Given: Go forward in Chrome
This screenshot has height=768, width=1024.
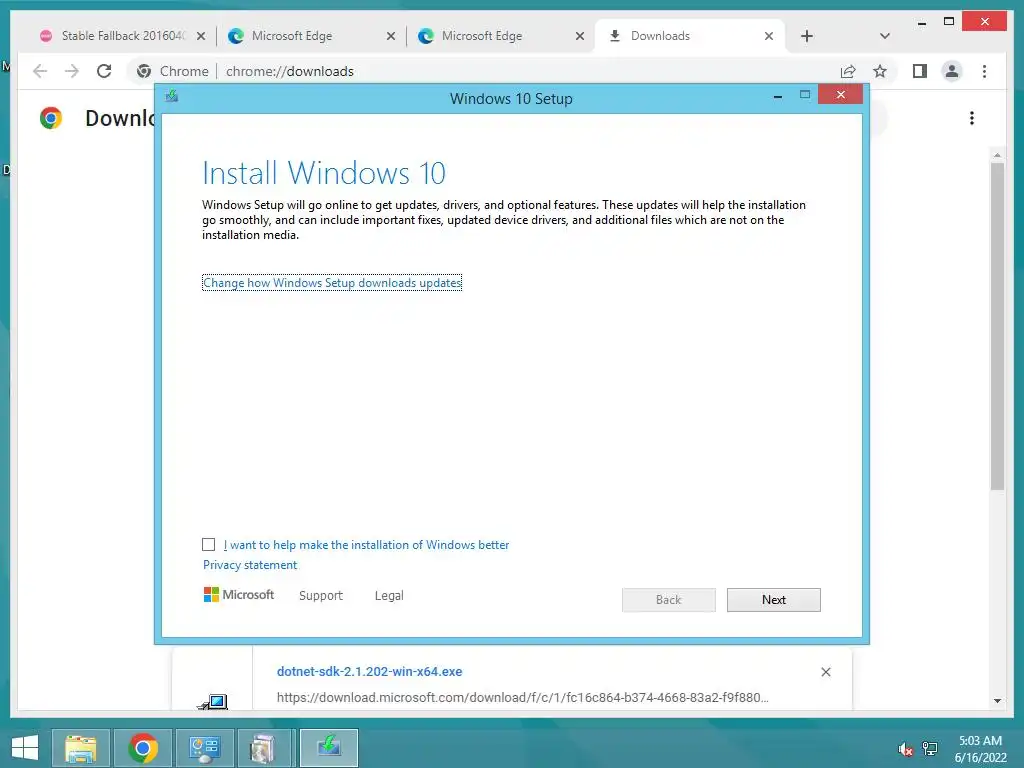Looking at the screenshot, I should pyautogui.click(x=72, y=71).
